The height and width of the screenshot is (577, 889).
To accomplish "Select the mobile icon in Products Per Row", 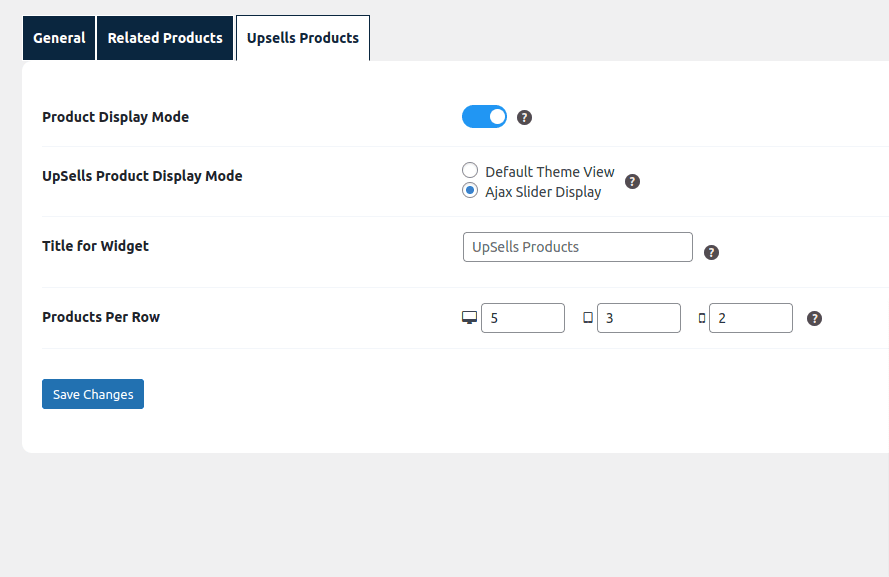I will [x=701, y=316].
